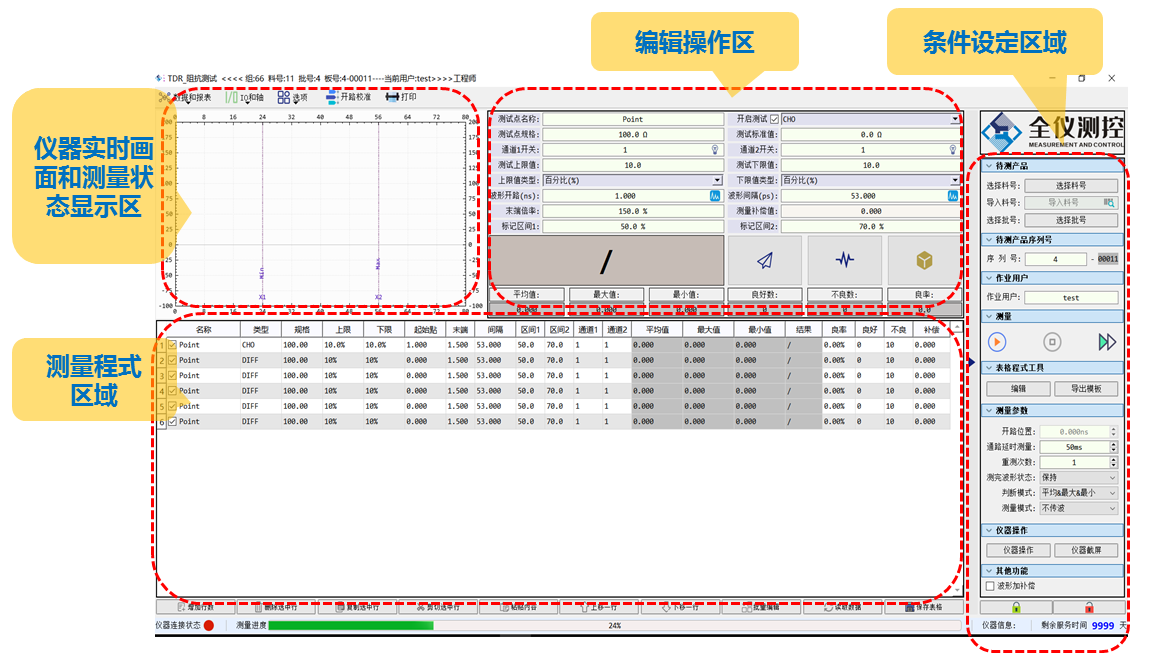Click the 通道1开关 light bulb icon
Image resolution: width=1155 pixels, height=656 pixels.
(715, 150)
